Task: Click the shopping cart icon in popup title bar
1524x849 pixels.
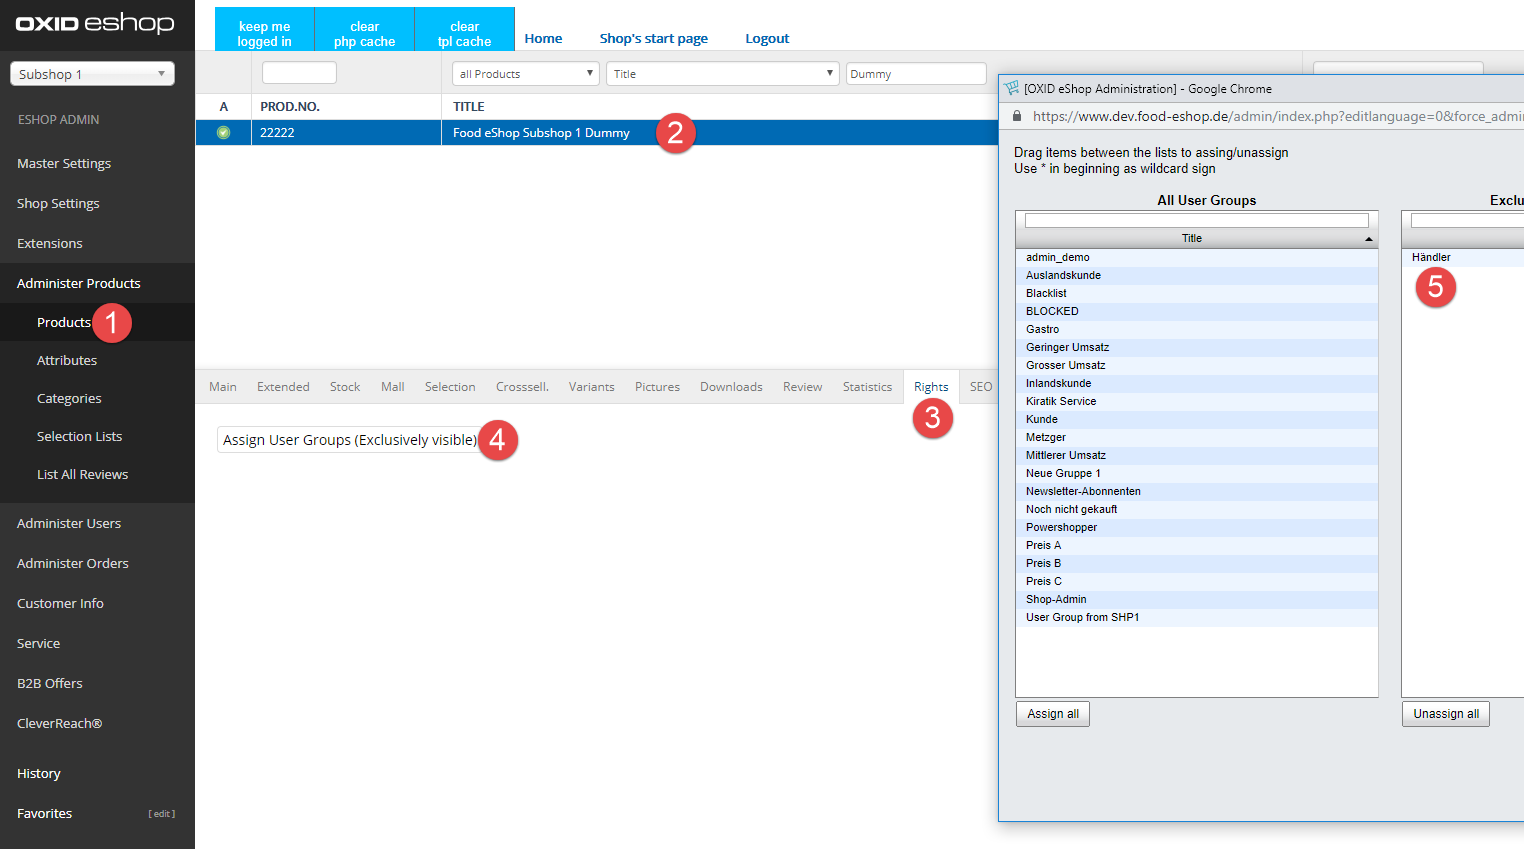Action: [1012, 88]
